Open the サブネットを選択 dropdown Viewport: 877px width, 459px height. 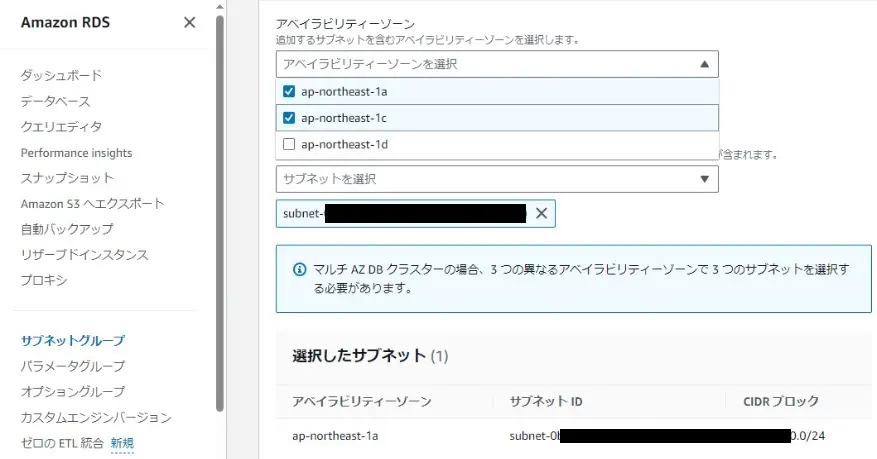tap(497, 179)
